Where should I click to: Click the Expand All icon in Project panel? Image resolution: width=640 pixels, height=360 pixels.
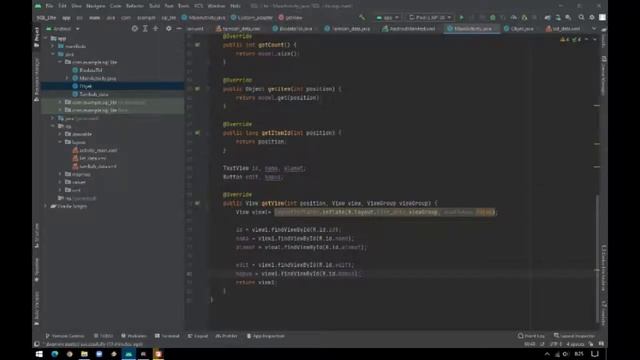coord(145,29)
